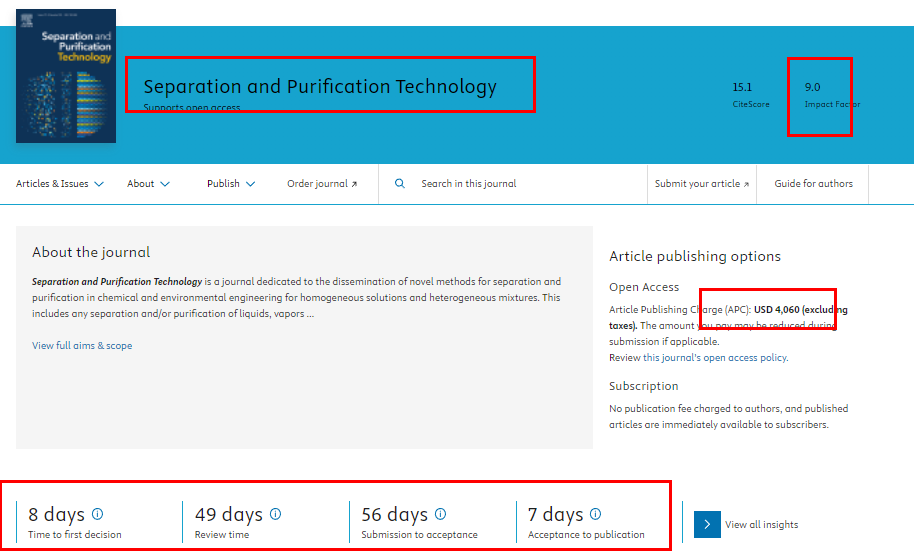Screen dimensions: 914x559
Task: Click View all insights text
Action: [x=761, y=525]
